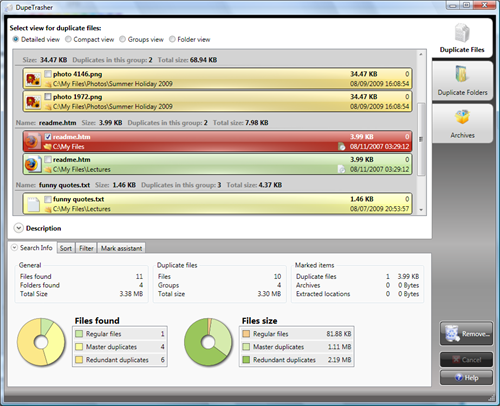Click the blank text file icon of funny quotes.txt
This screenshot has height=406, width=500.
pos(34,204)
